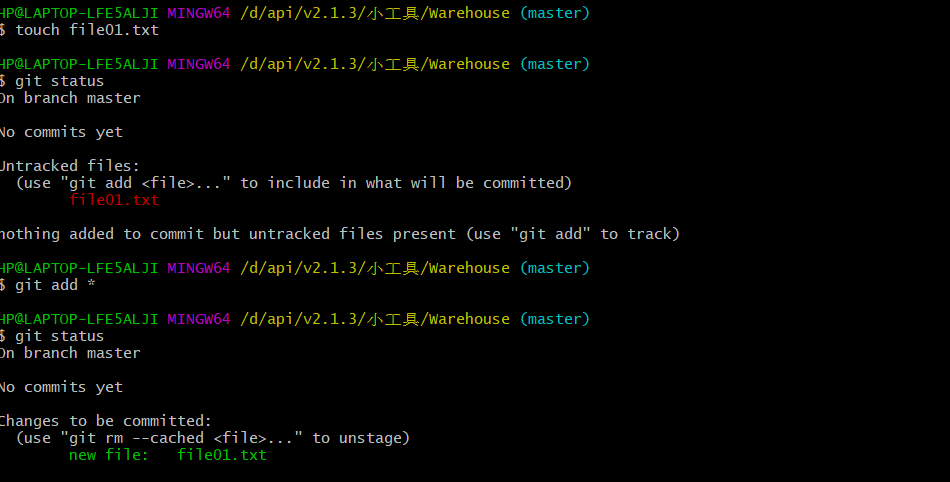Click the cyan (master) label in the first prompt

coord(555,13)
